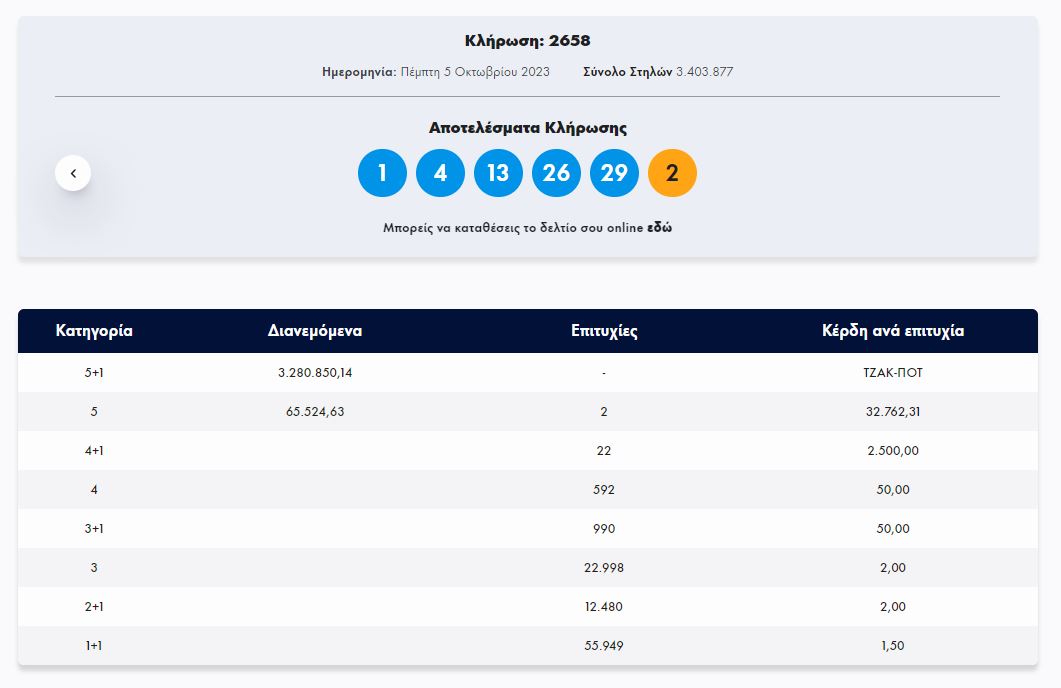Select the drawn number 4 ball
The image size is (1061, 688).
[x=440, y=172]
